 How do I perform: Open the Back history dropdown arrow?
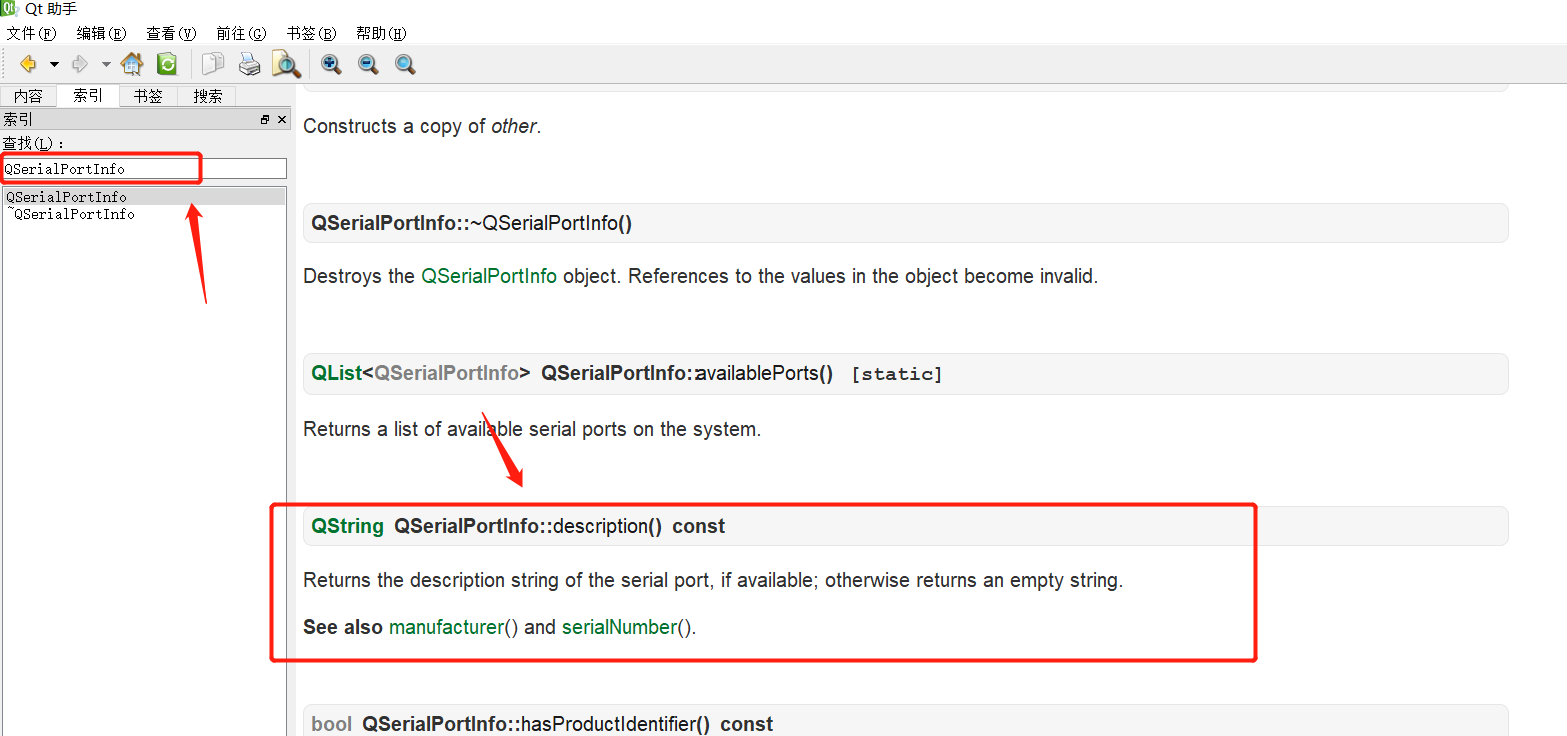tap(54, 65)
